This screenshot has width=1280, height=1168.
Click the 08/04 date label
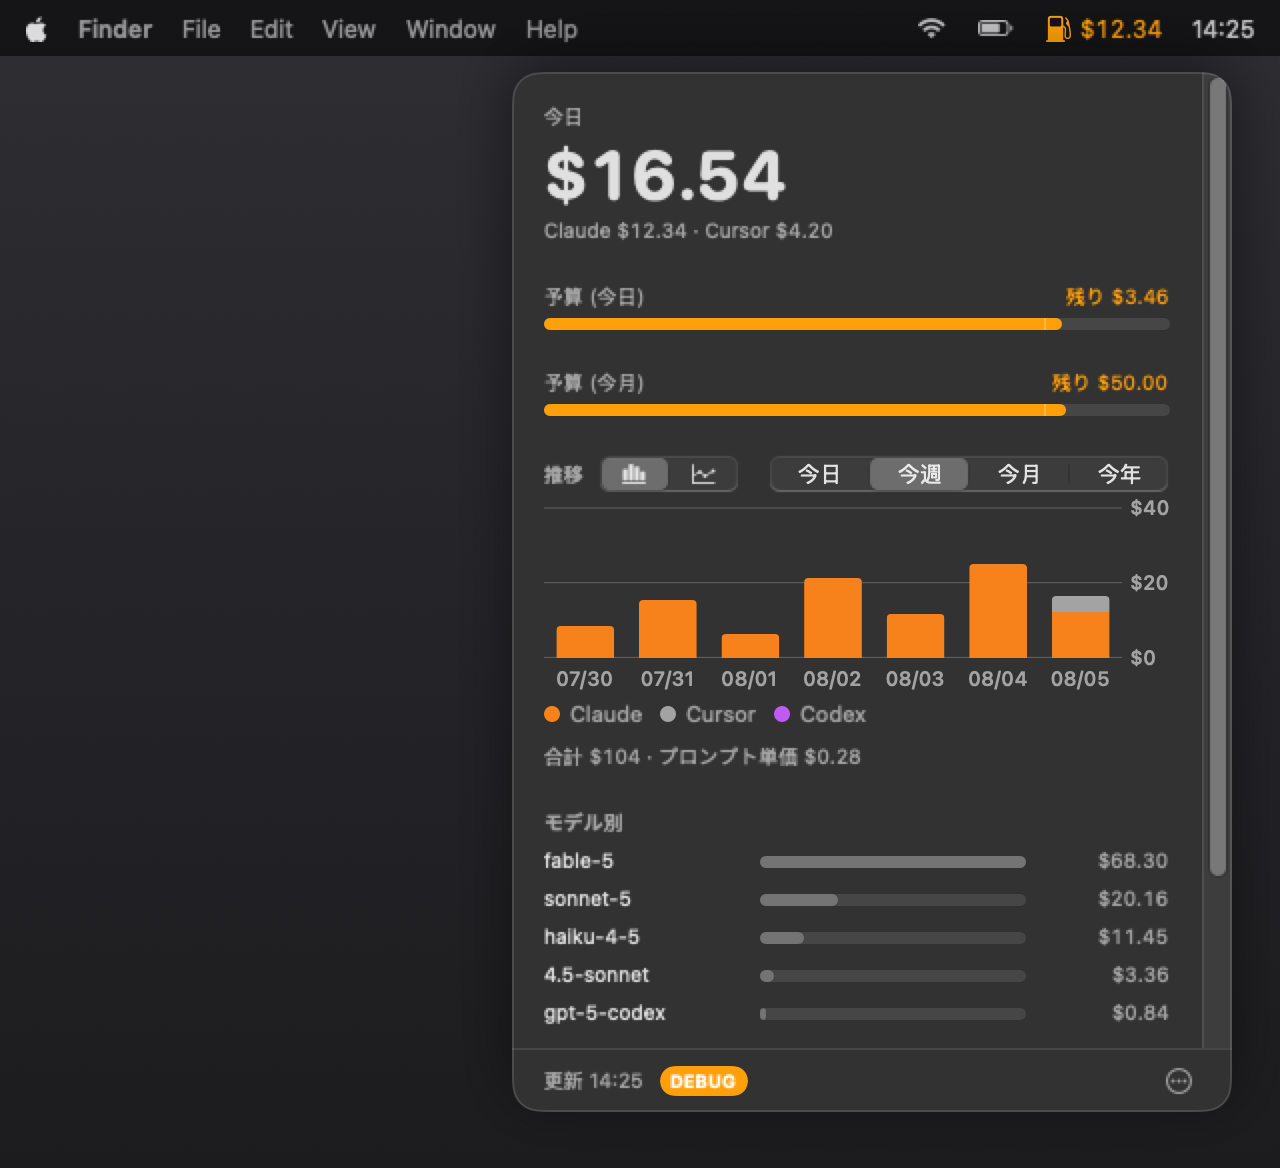pos(997,679)
